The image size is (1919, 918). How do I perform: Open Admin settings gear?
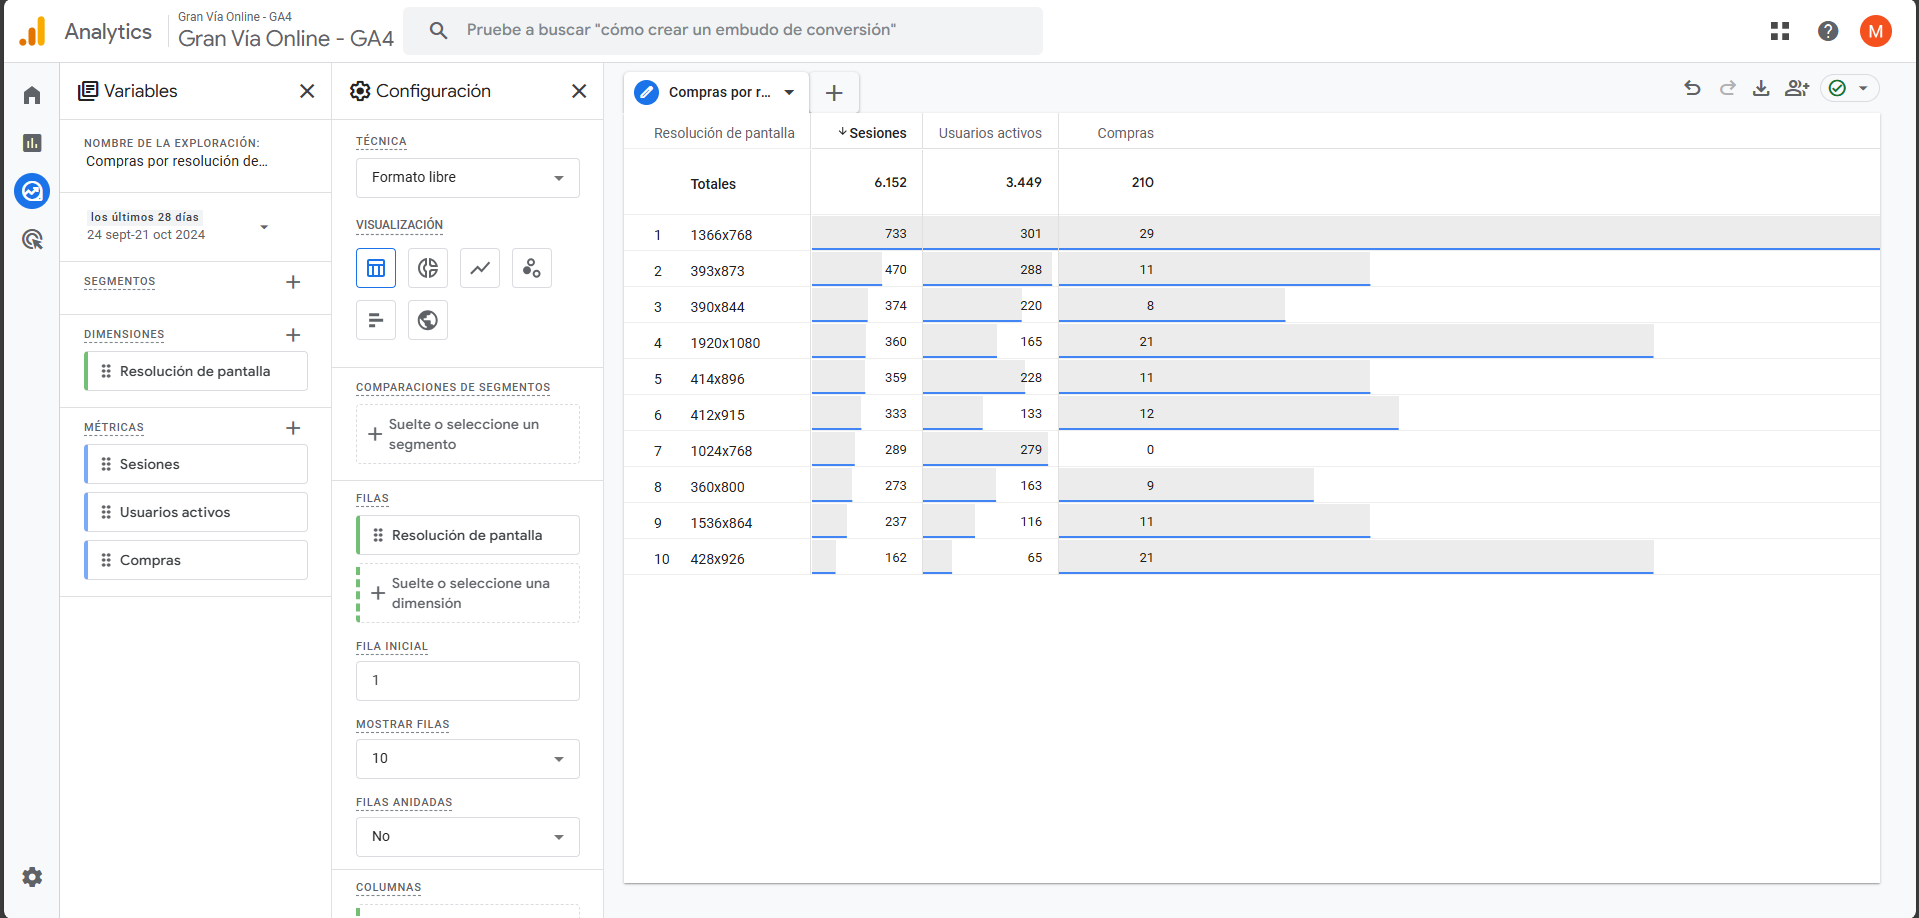[x=32, y=877]
